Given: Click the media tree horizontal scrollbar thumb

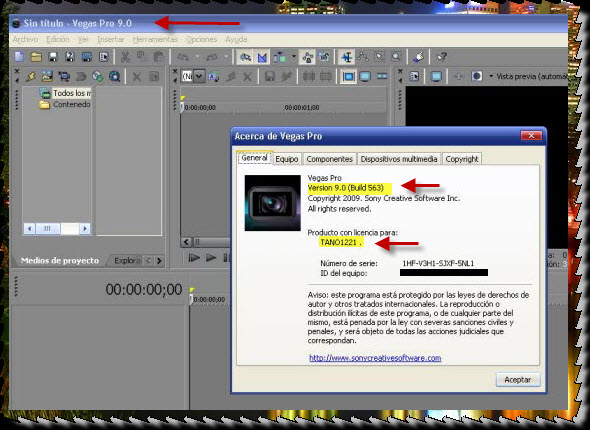Looking at the screenshot, I should click(x=47, y=228).
